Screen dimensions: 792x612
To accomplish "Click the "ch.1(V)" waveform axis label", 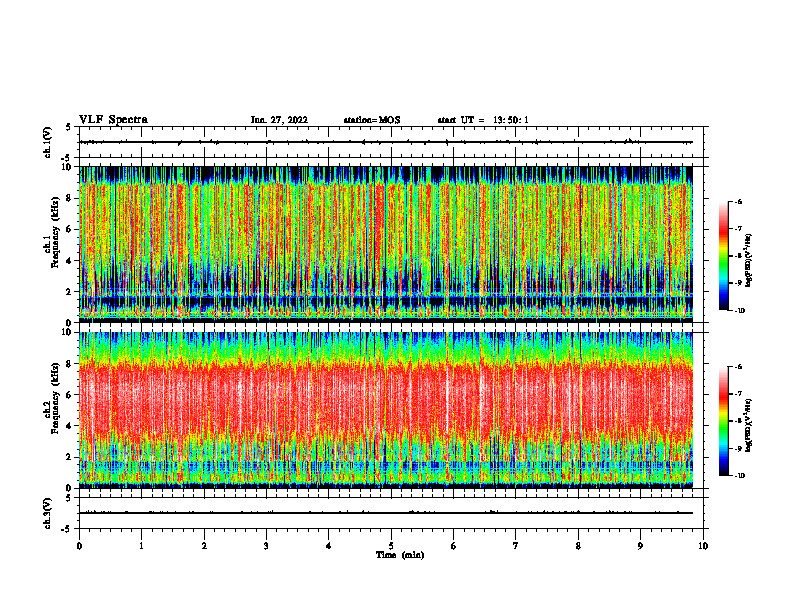I will pyautogui.click(x=48, y=142).
